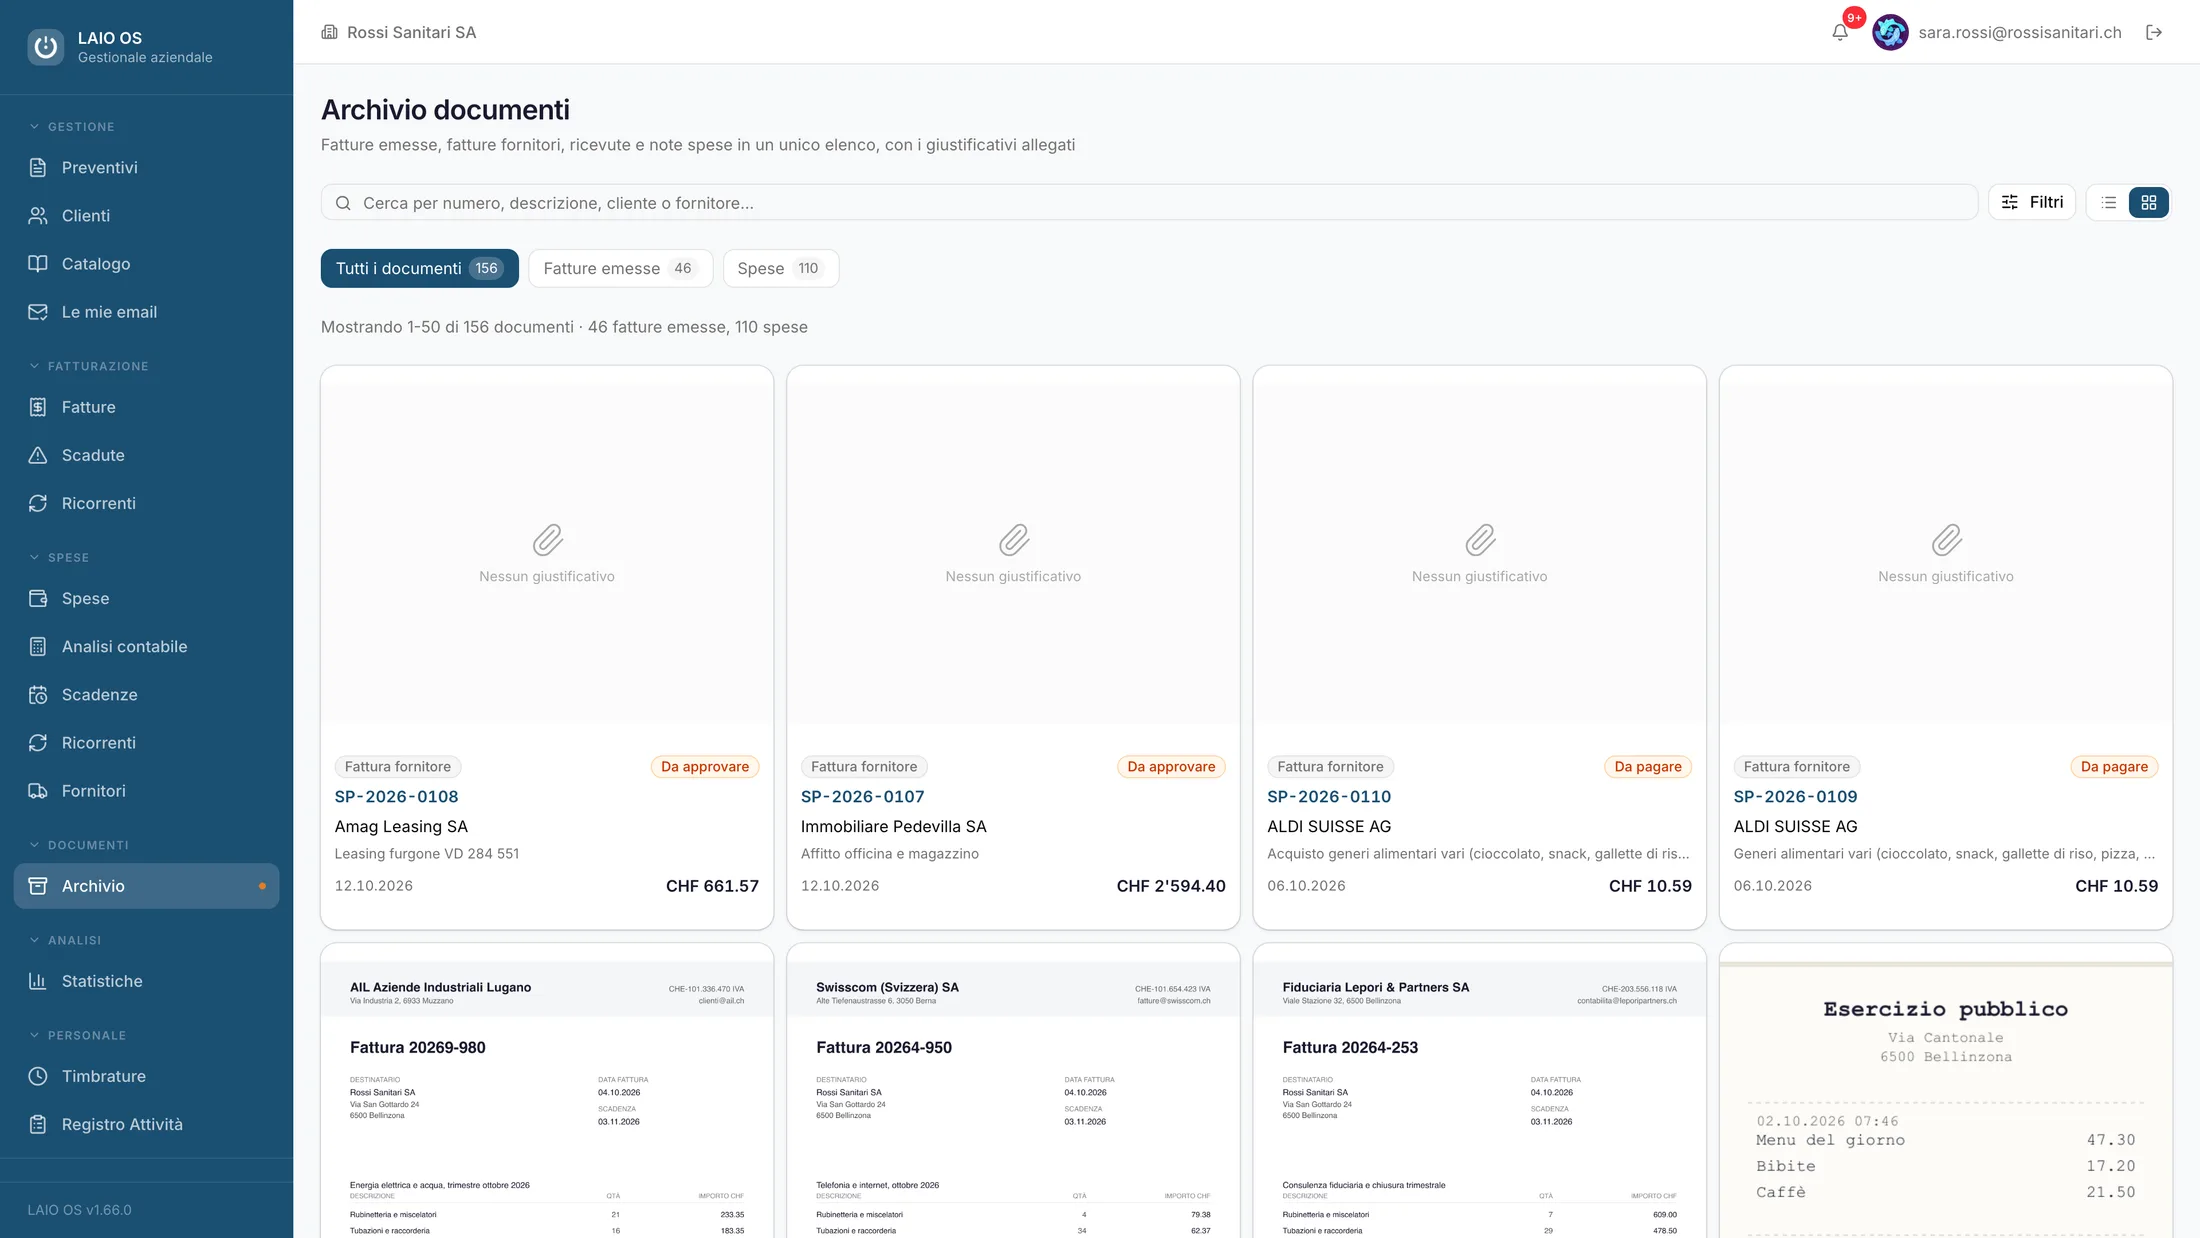Switch to list view layout
Viewport: 2200px width, 1238px height.
coord(2109,202)
